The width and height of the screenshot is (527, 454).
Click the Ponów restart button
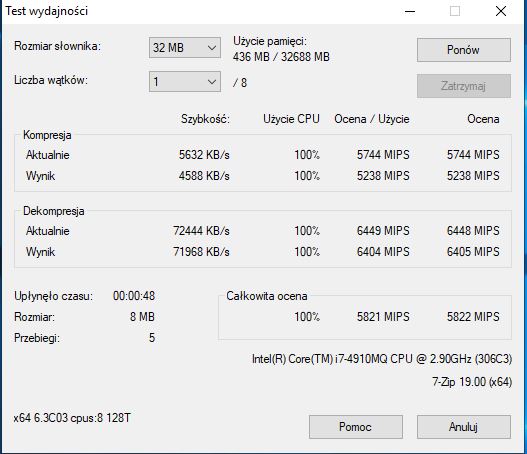pyautogui.click(x=464, y=50)
